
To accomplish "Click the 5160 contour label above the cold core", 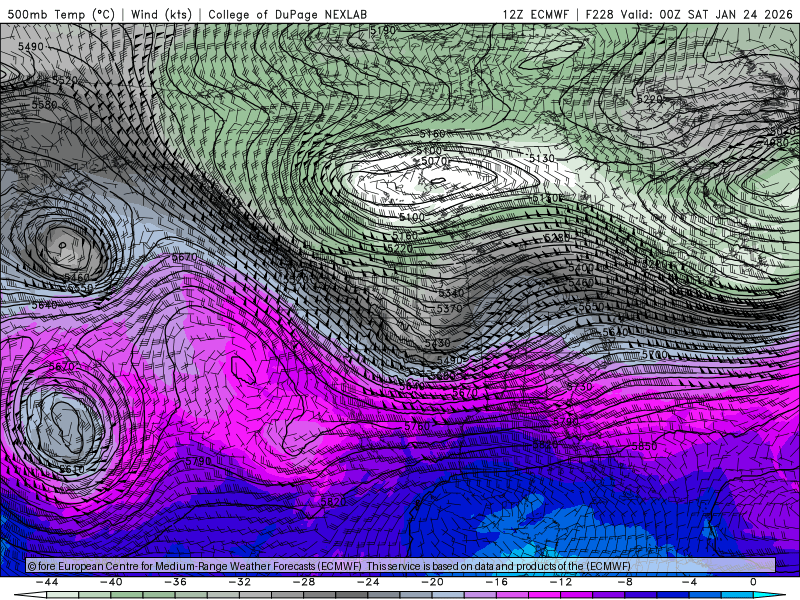I will click(432, 134).
